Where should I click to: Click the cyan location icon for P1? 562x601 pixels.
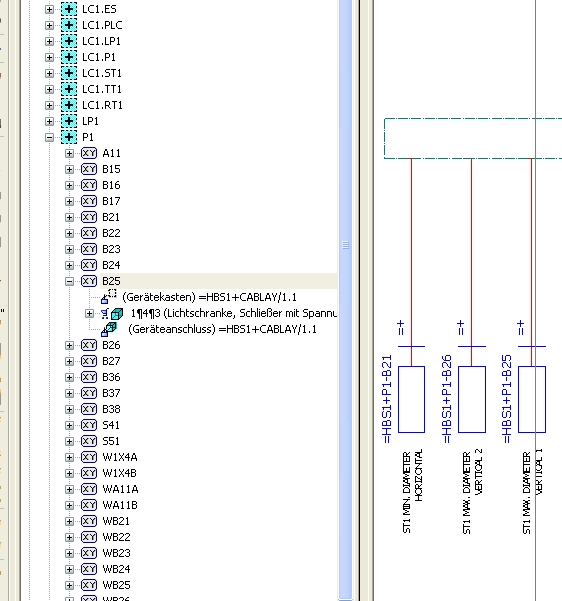tap(69, 137)
